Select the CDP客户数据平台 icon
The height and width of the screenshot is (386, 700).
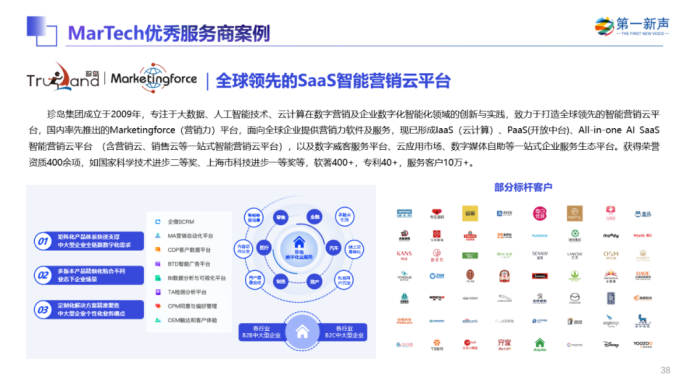click(158, 250)
